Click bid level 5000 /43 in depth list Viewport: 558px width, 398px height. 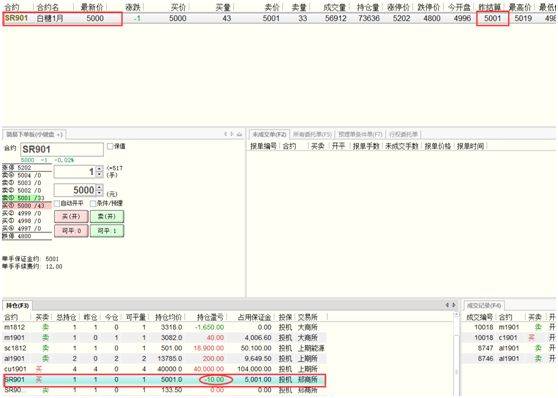pos(27,206)
